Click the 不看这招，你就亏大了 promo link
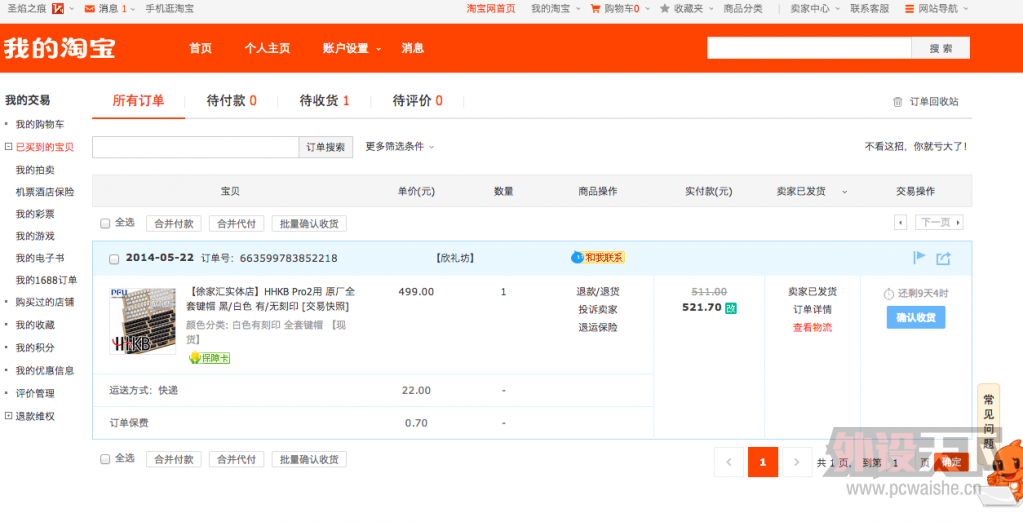Viewport: 1023px width, 522px height. point(916,147)
